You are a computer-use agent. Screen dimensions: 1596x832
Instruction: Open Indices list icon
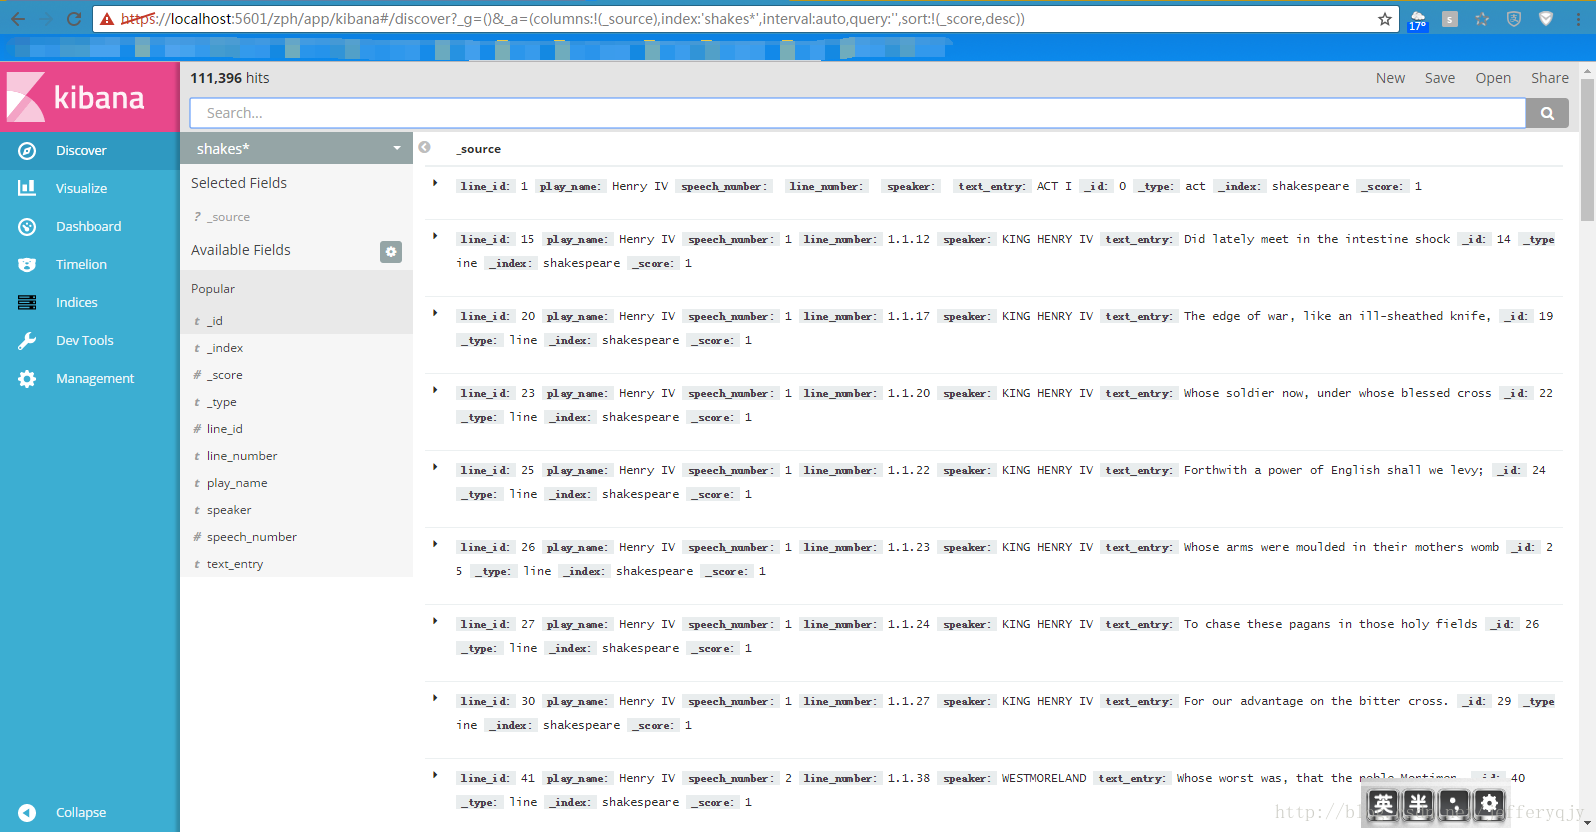[27, 302]
